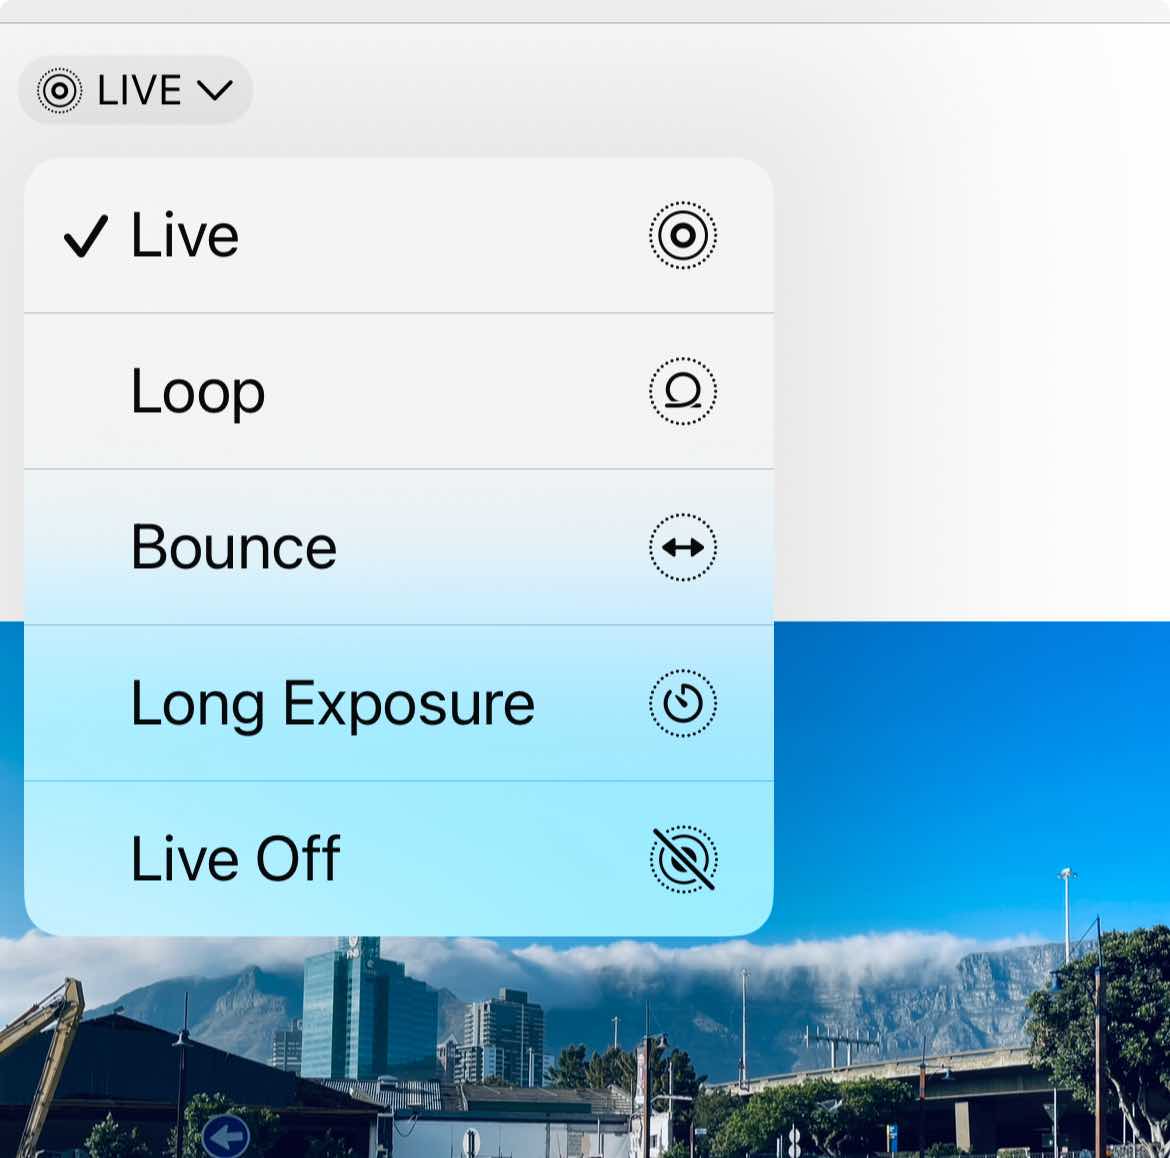
Task: Select Live Off to disable Live Photo
Action: click(398, 859)
